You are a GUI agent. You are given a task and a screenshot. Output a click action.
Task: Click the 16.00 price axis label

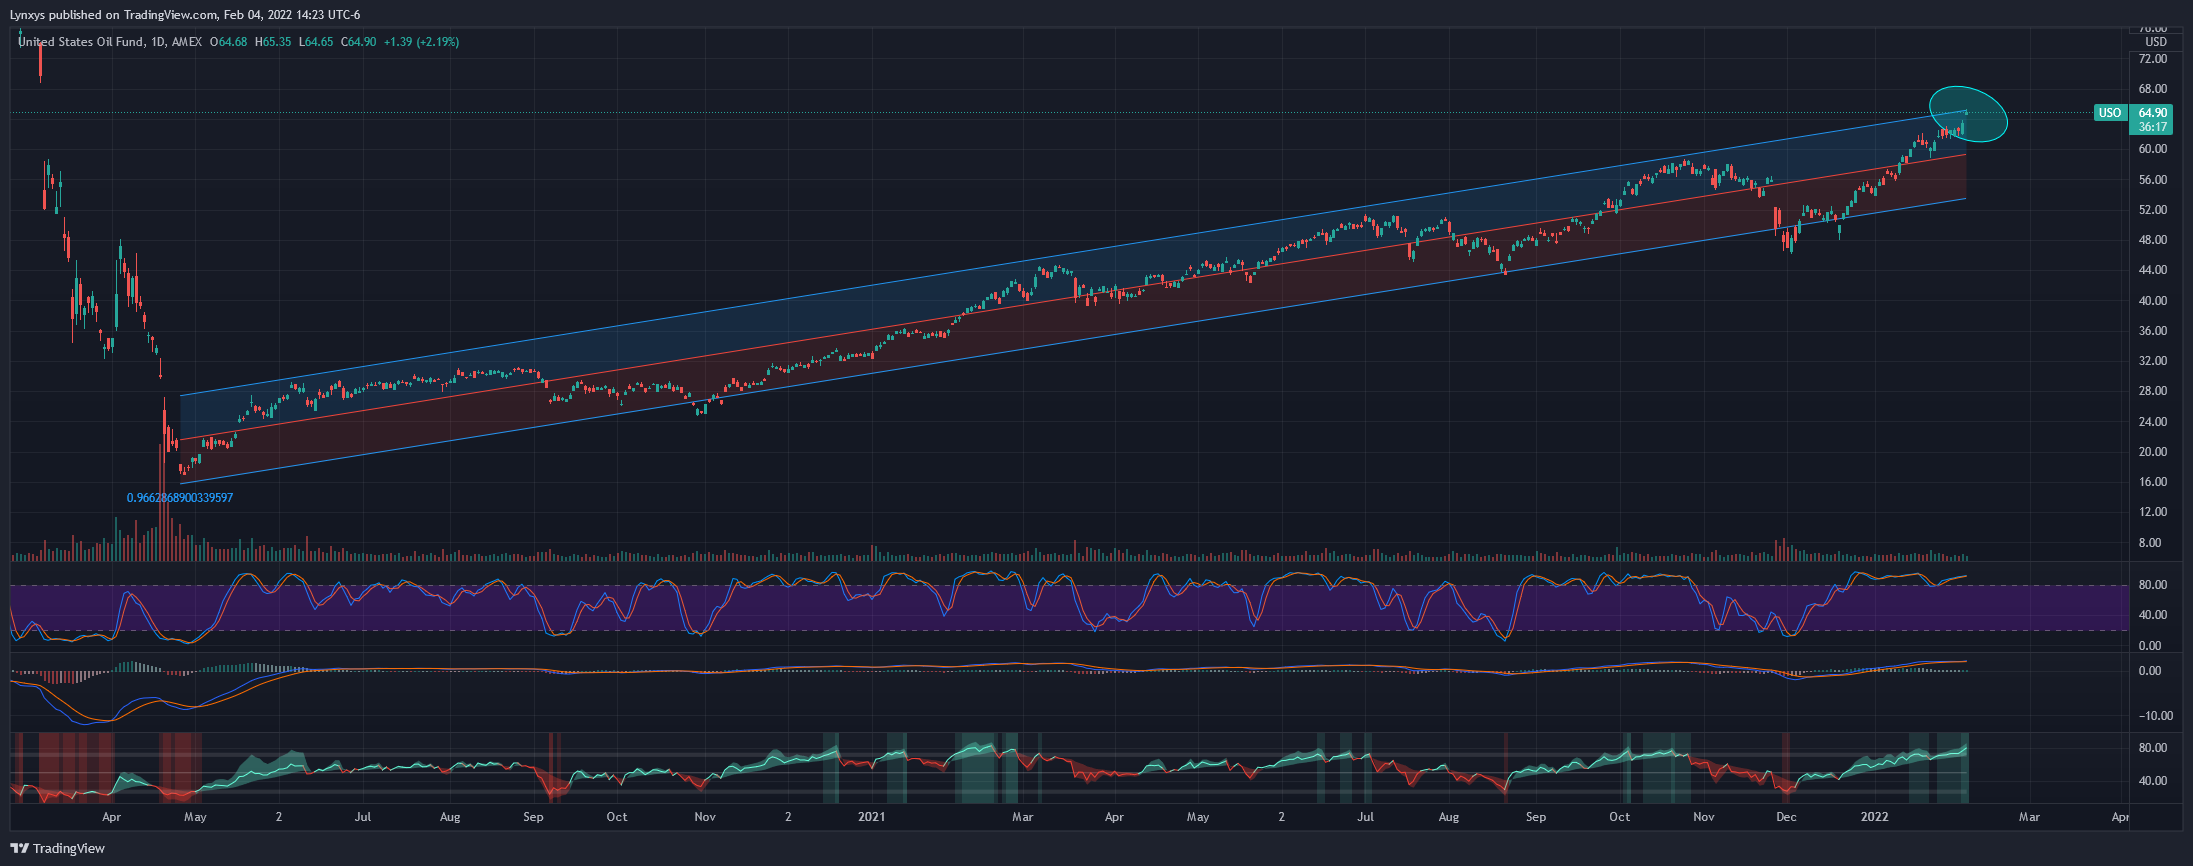(x=2152, y=482)
